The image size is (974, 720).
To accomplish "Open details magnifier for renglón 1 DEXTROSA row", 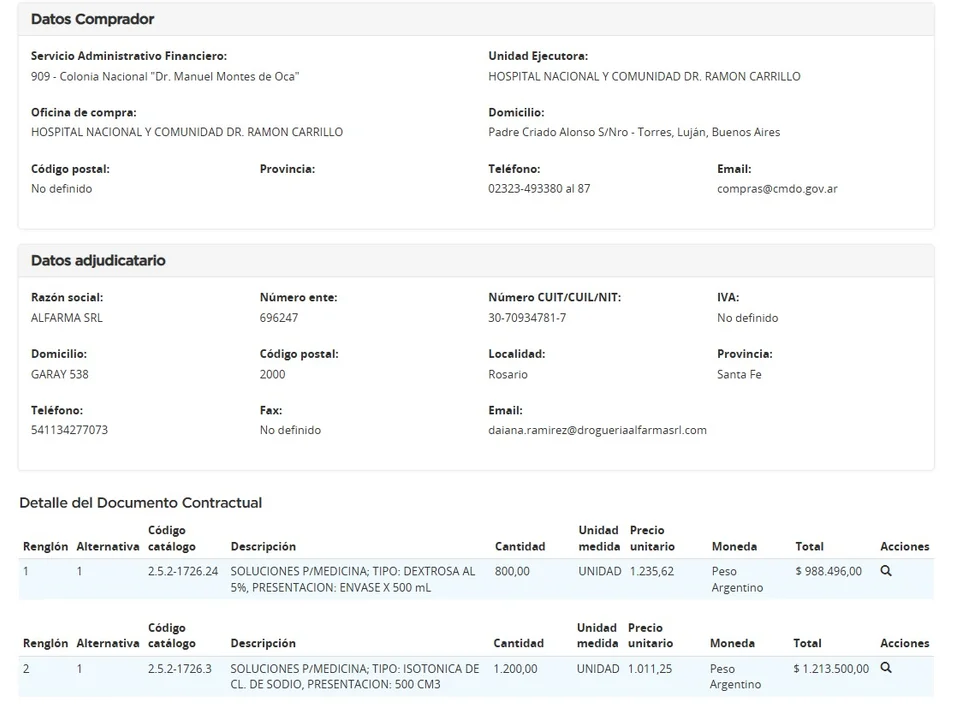I will click(x=886, y=571).
